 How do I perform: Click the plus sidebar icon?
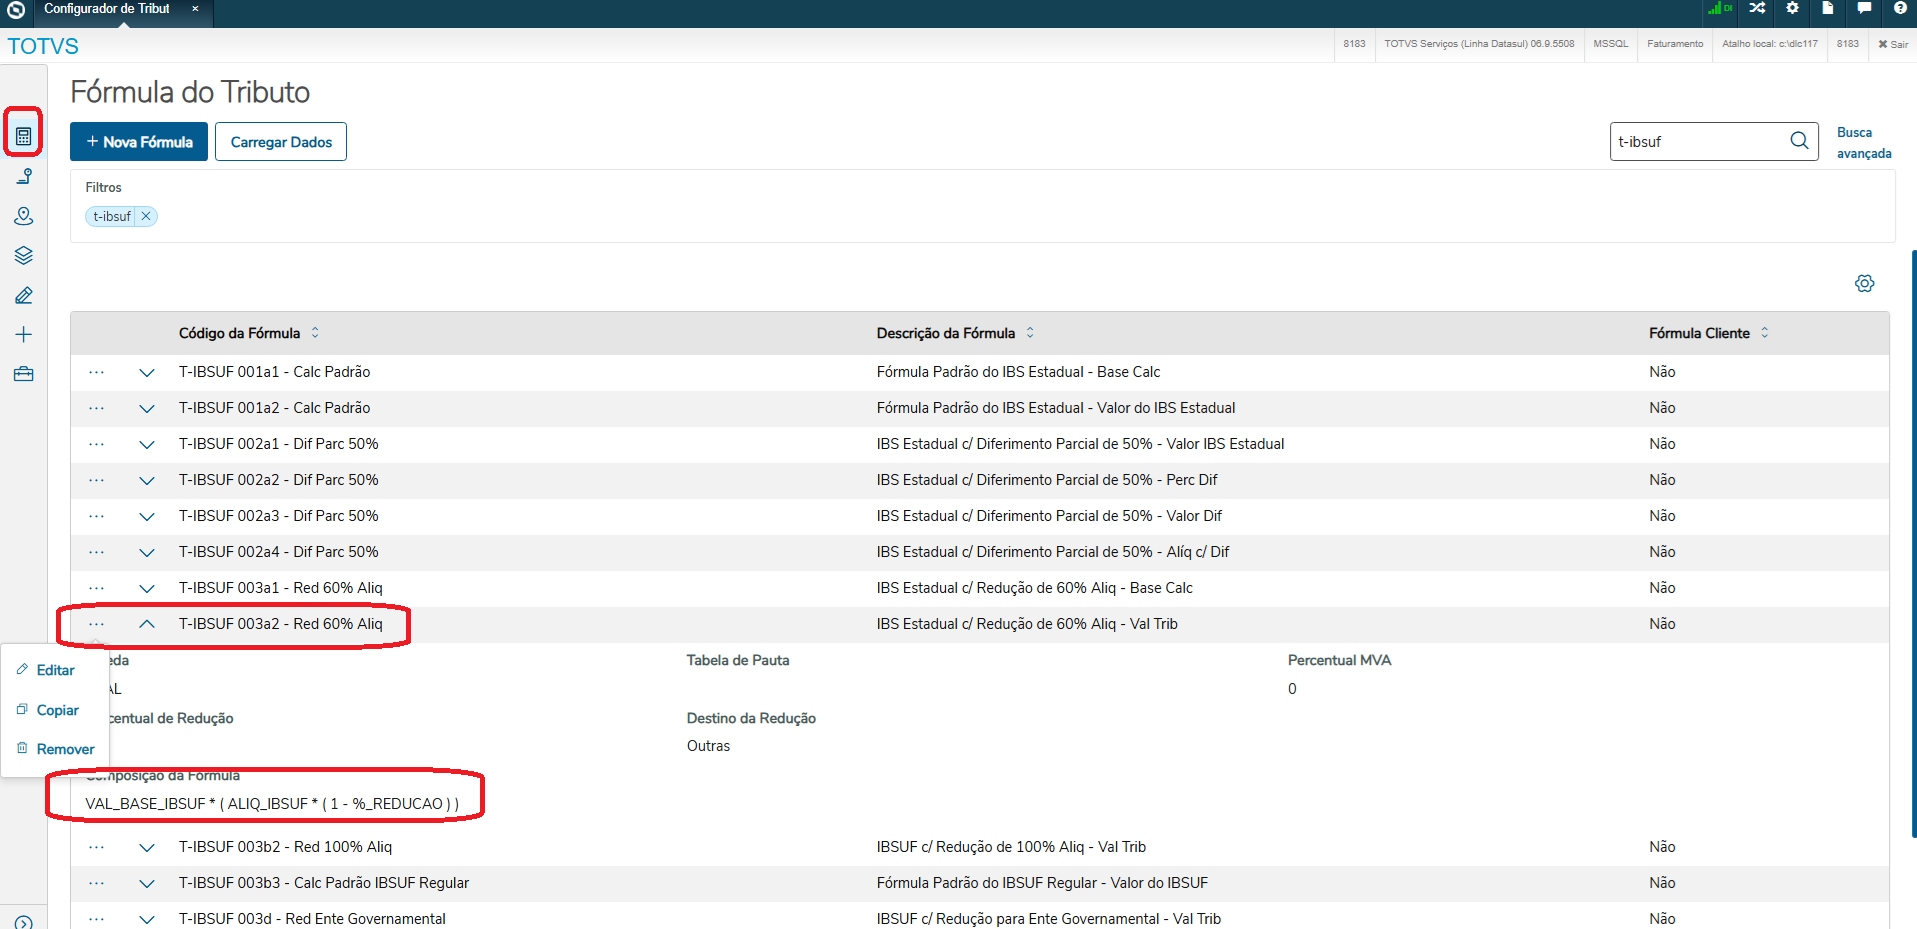[x=24, y=335]
